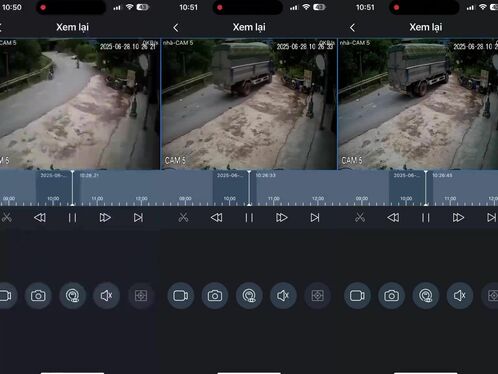Tap the battery indicator in the middle screen
The height and width of the screenshot is (374, 498).
[x=319, y=7]
